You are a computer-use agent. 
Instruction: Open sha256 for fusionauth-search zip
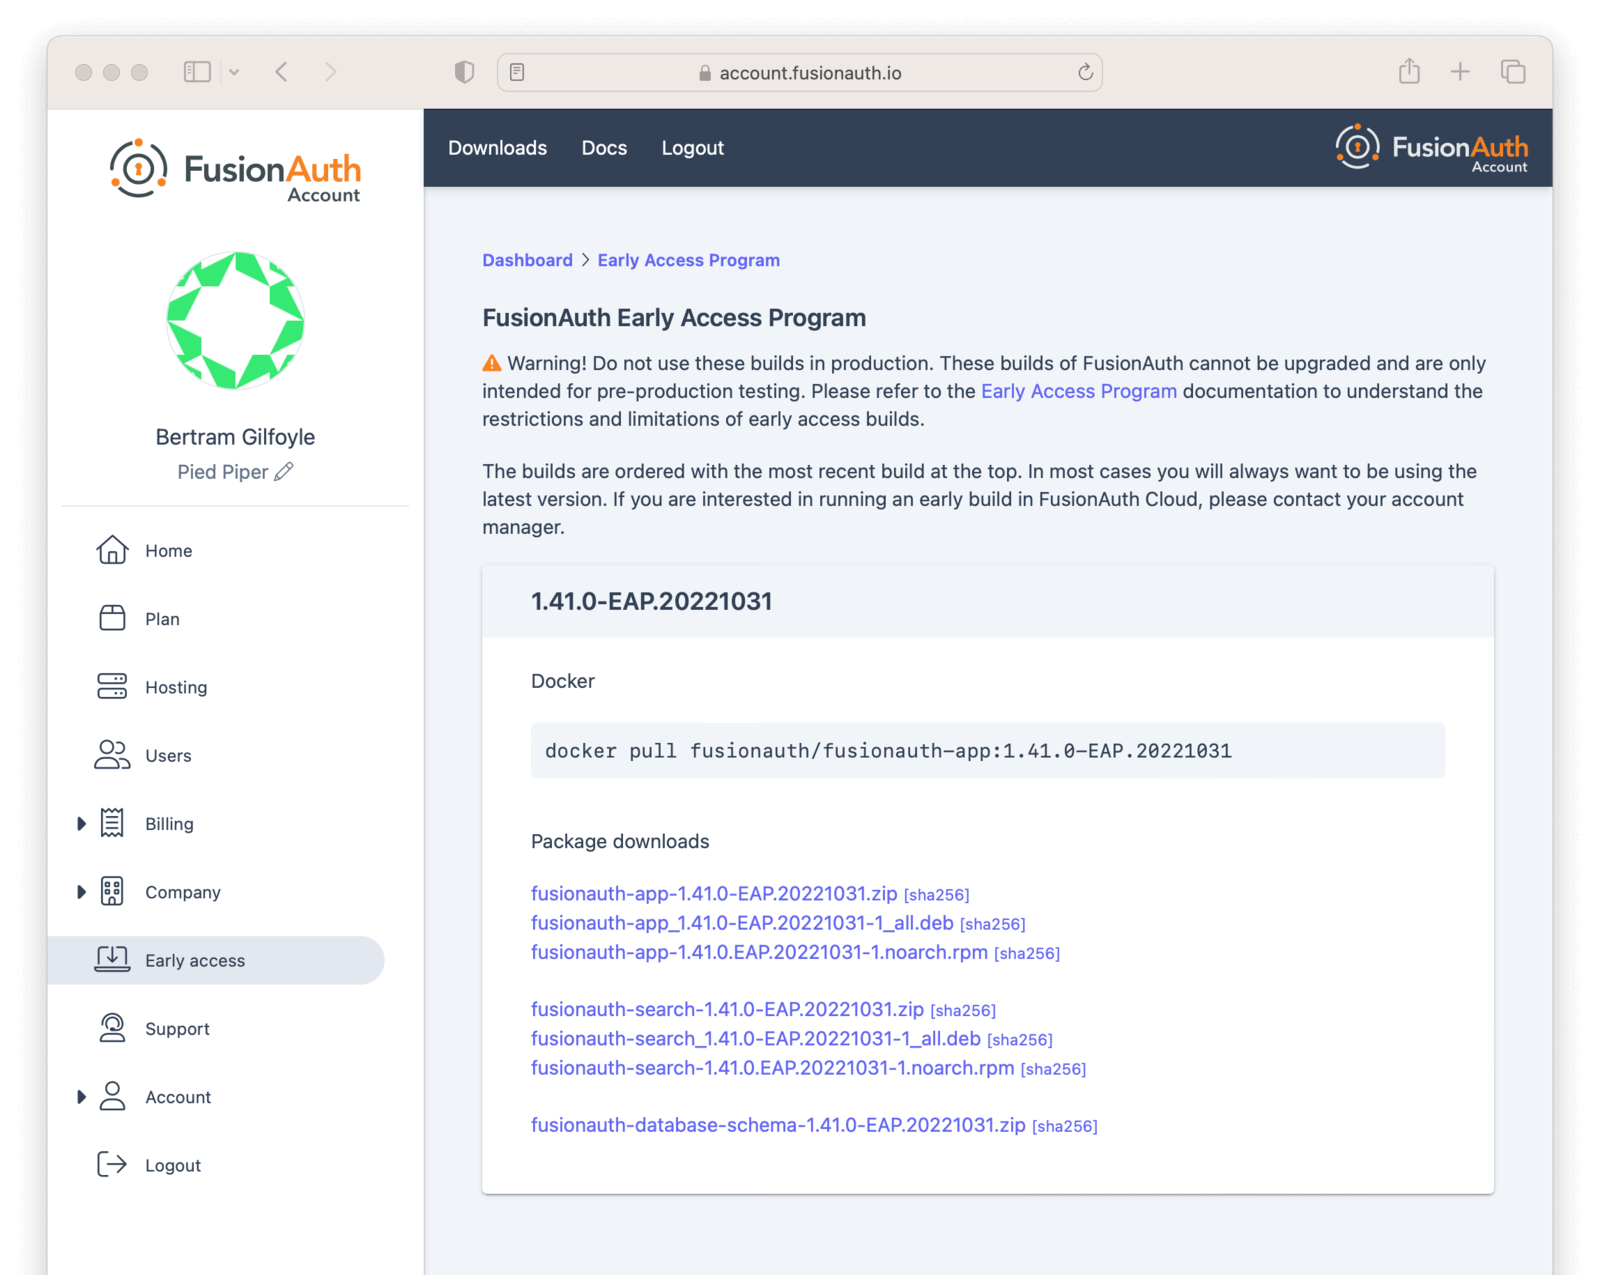(963, 1011)
